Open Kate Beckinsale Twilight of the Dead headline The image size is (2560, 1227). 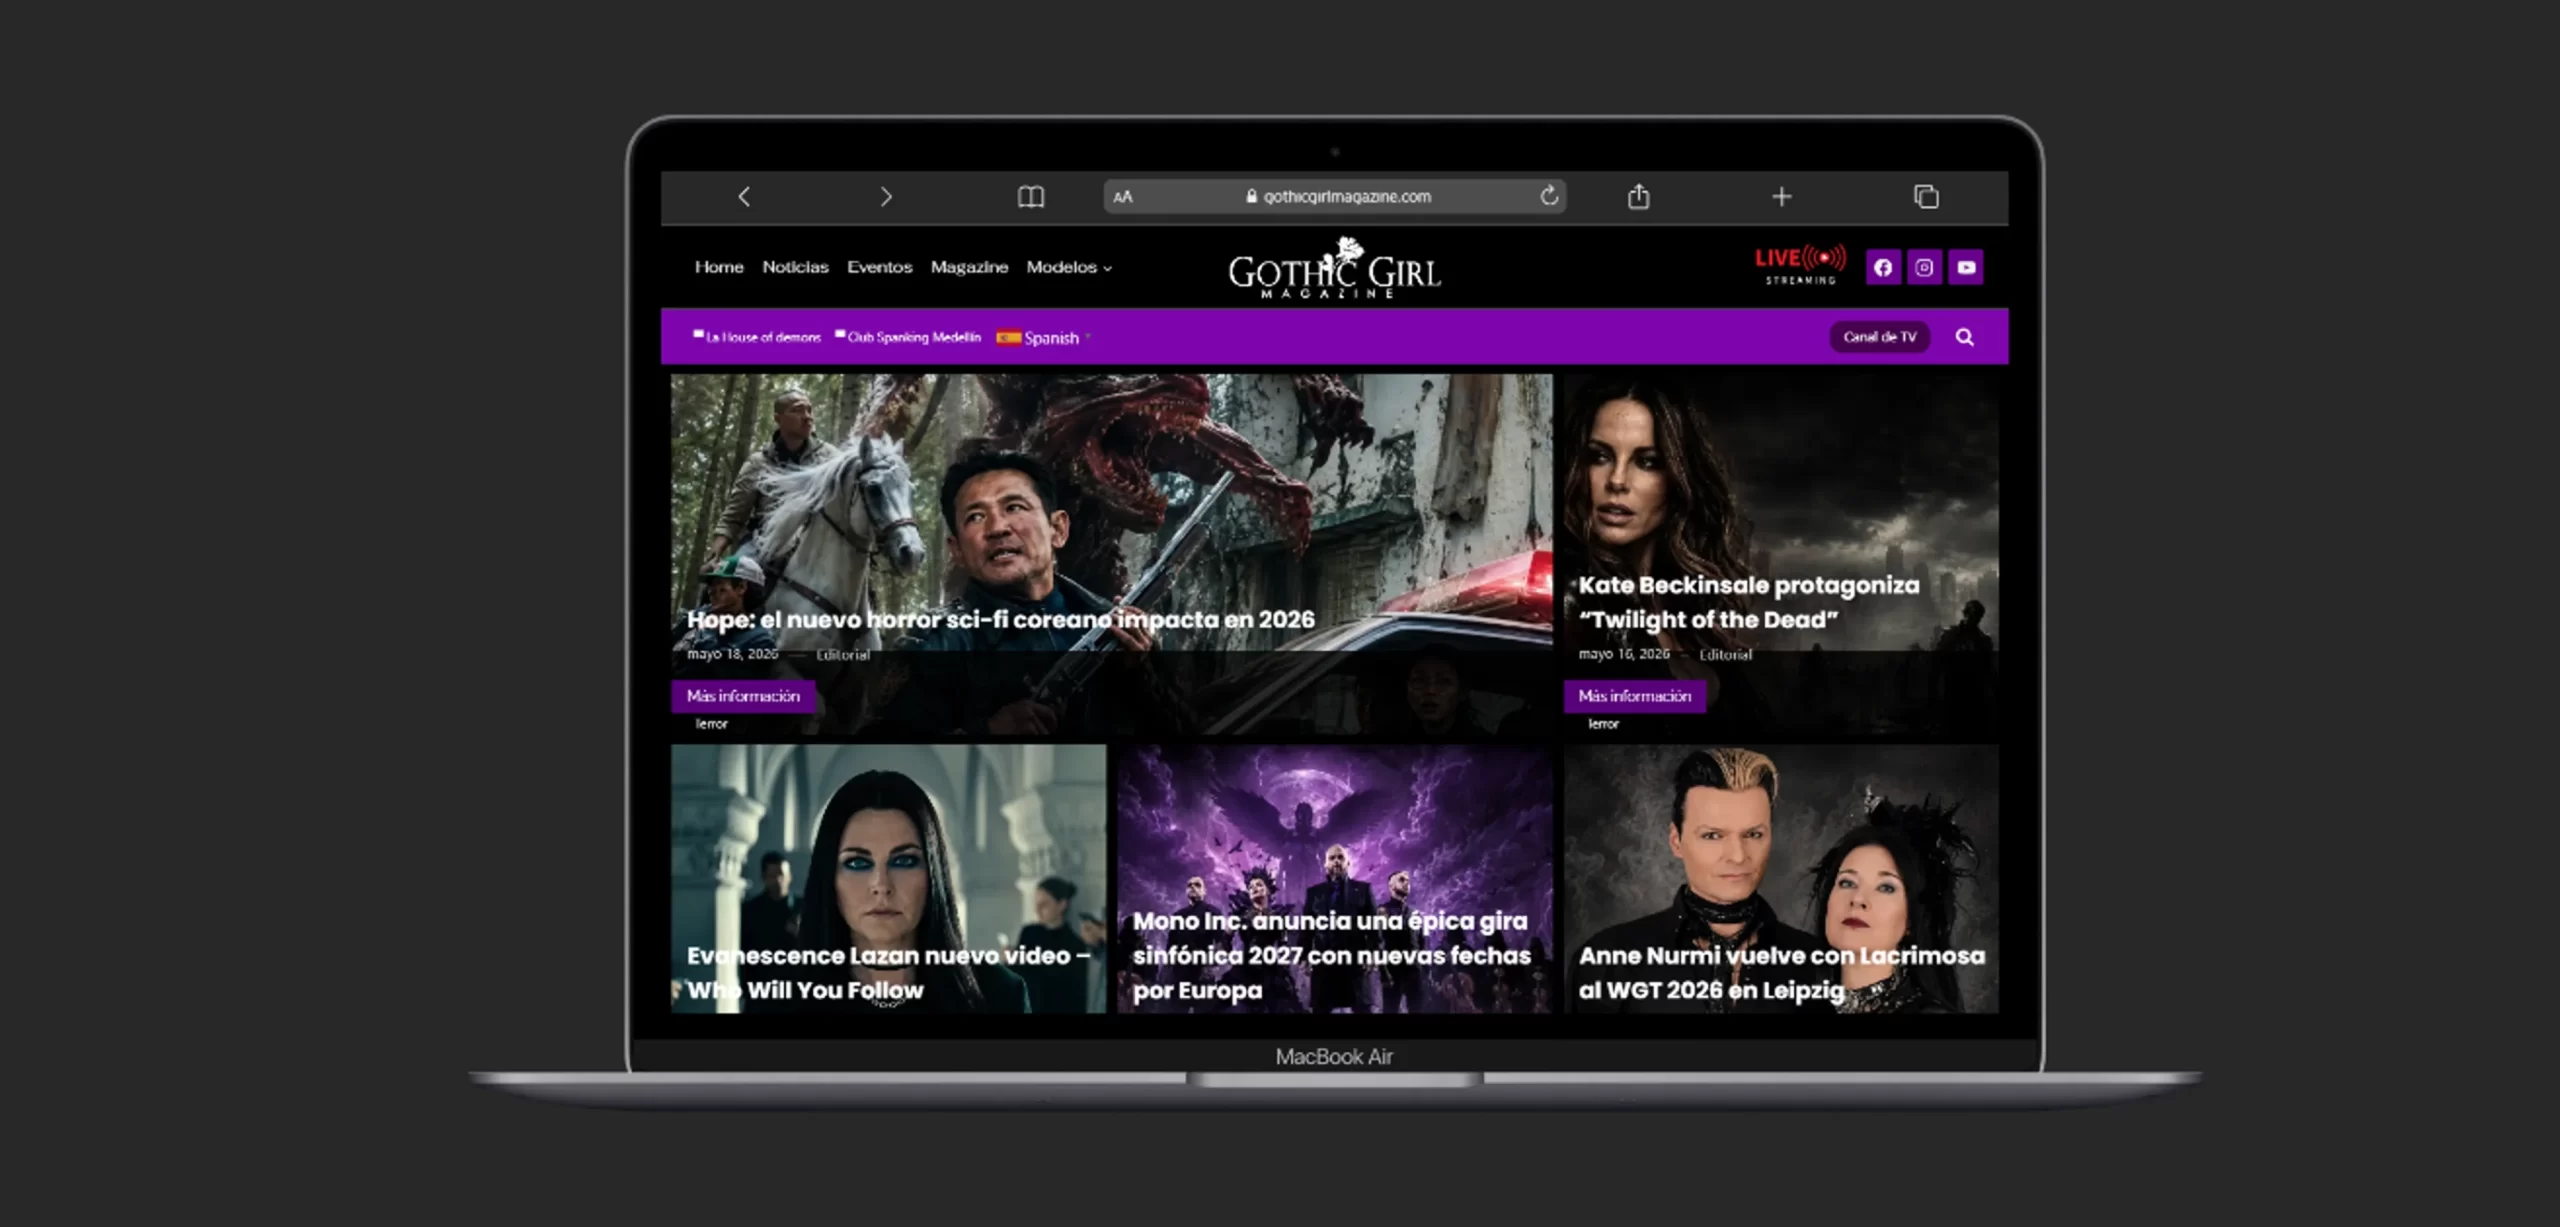[x=1748, y=602]
